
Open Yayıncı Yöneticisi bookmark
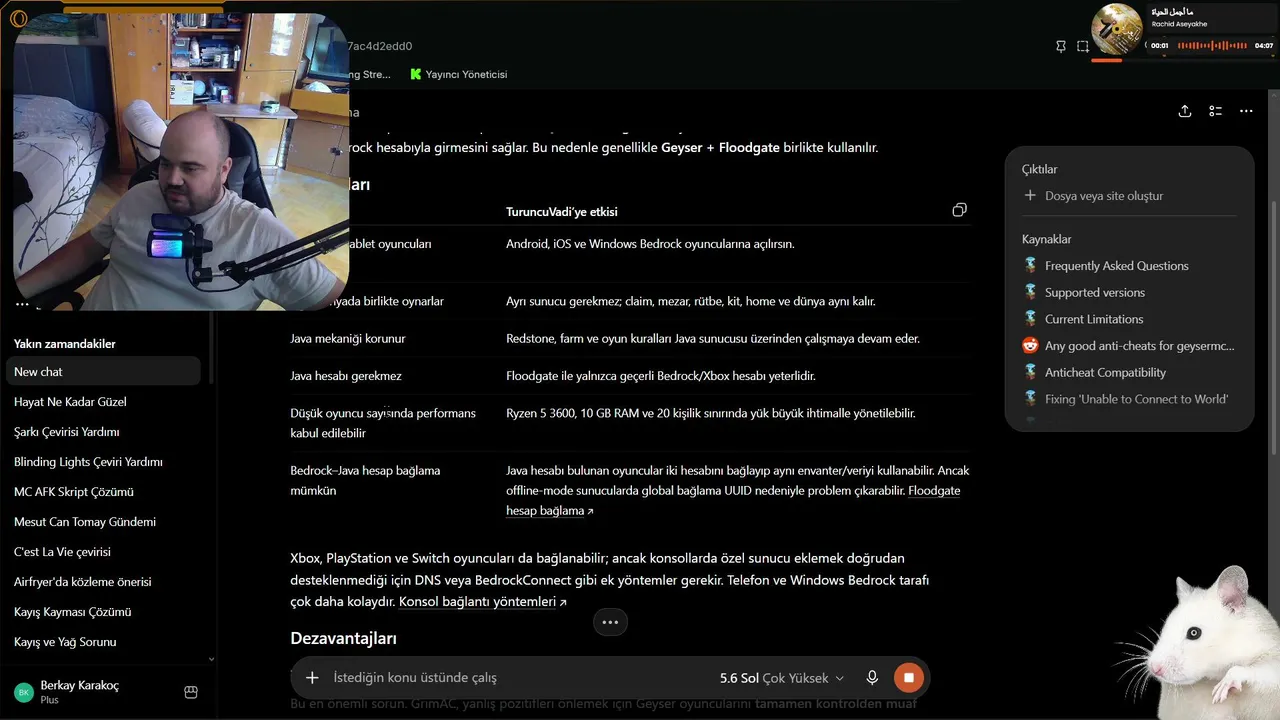459,74
